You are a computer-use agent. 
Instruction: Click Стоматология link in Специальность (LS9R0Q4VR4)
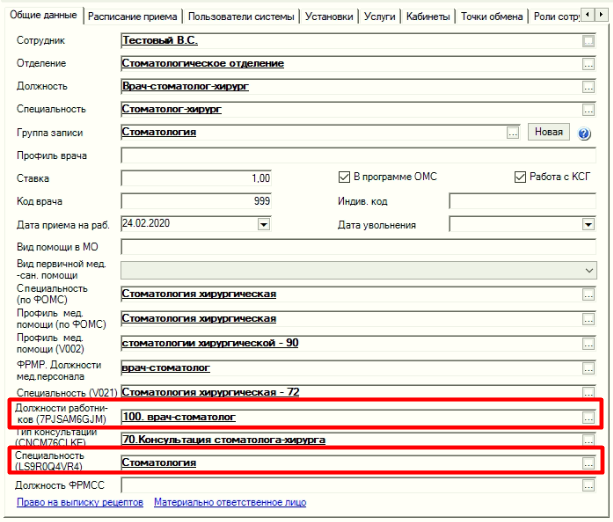tap(159, 463)
